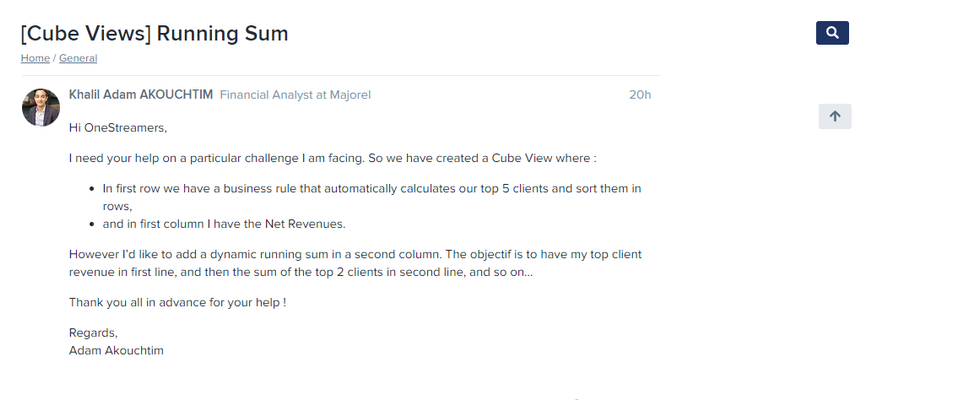Click the [Cube Views] Running Sum title
Image resolution: width=980 pixels, height=400 pixels.
(x=154, y=33)
